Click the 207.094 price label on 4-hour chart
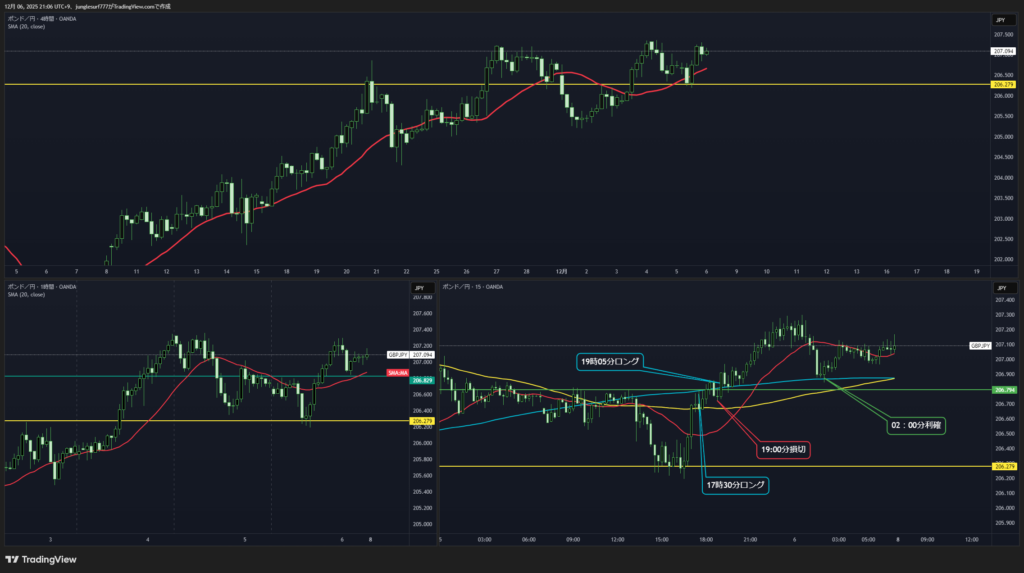 (x=1003, y=51)
